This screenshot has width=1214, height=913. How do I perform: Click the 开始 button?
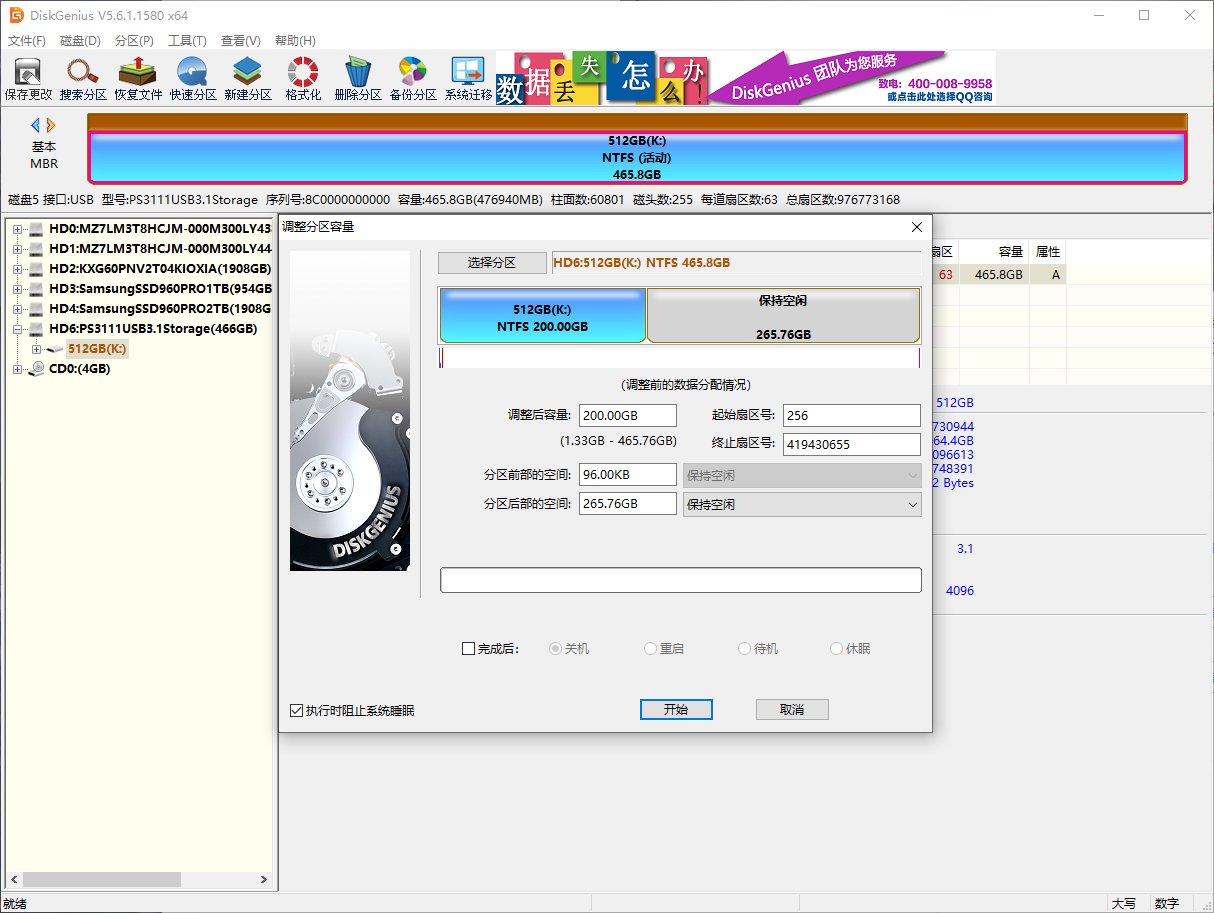676,709
